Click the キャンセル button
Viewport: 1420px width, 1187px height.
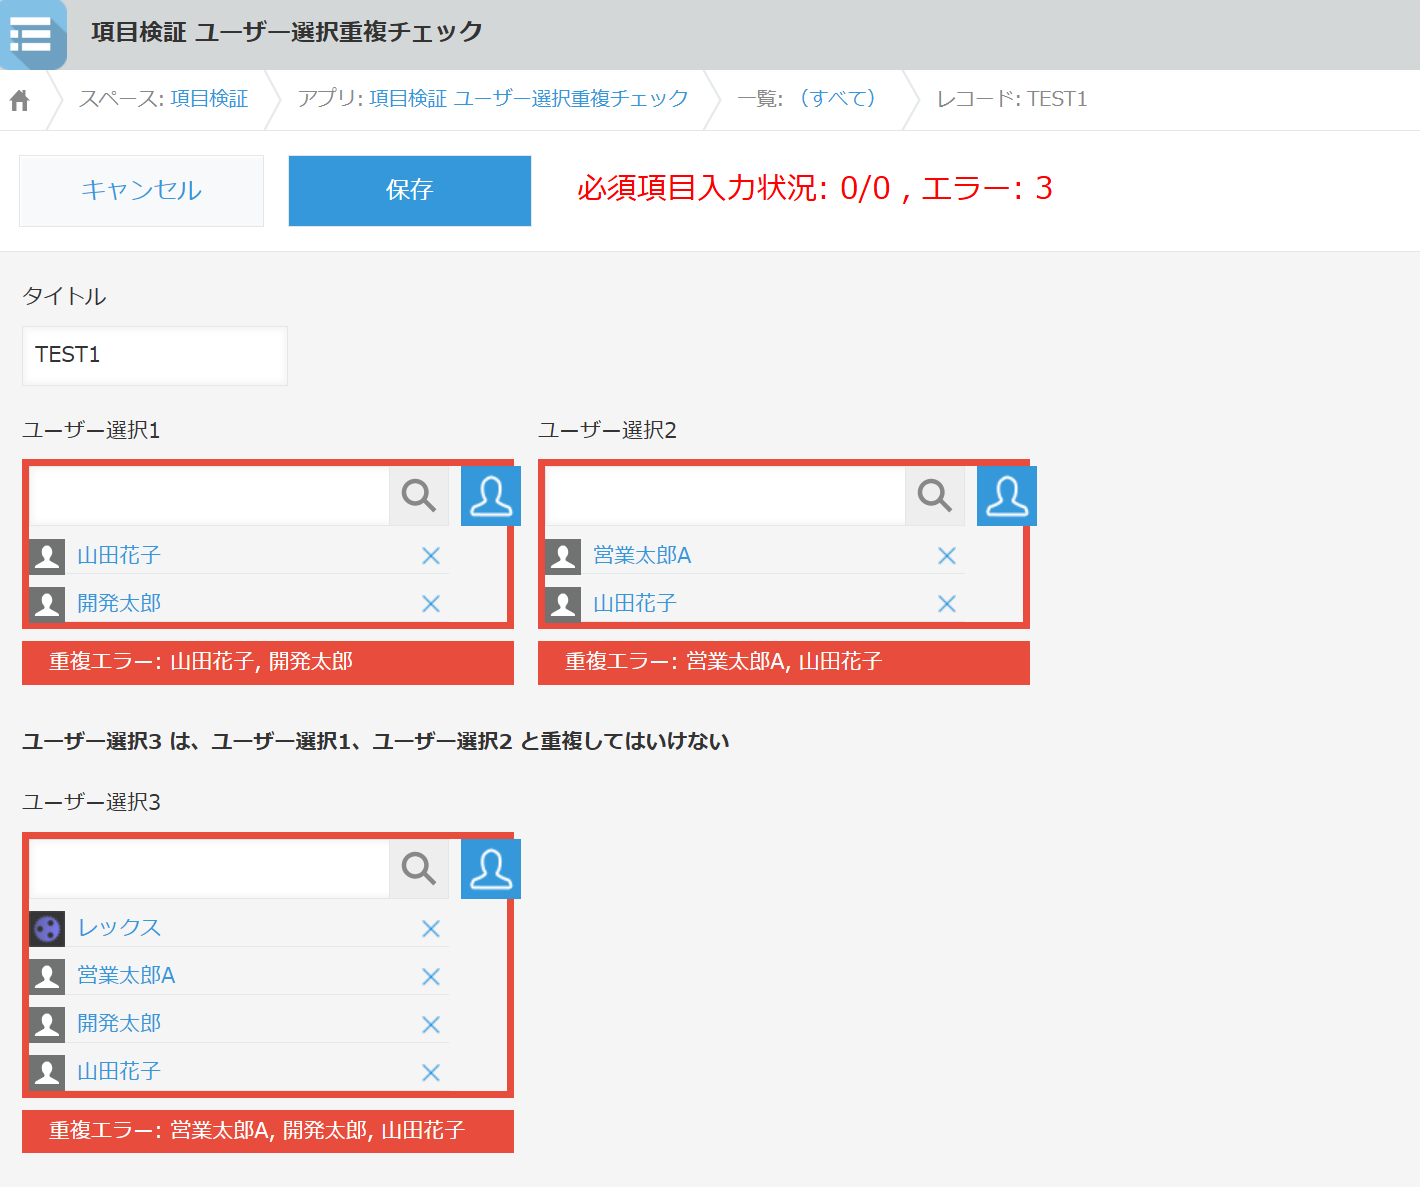(x=141, y=190)
